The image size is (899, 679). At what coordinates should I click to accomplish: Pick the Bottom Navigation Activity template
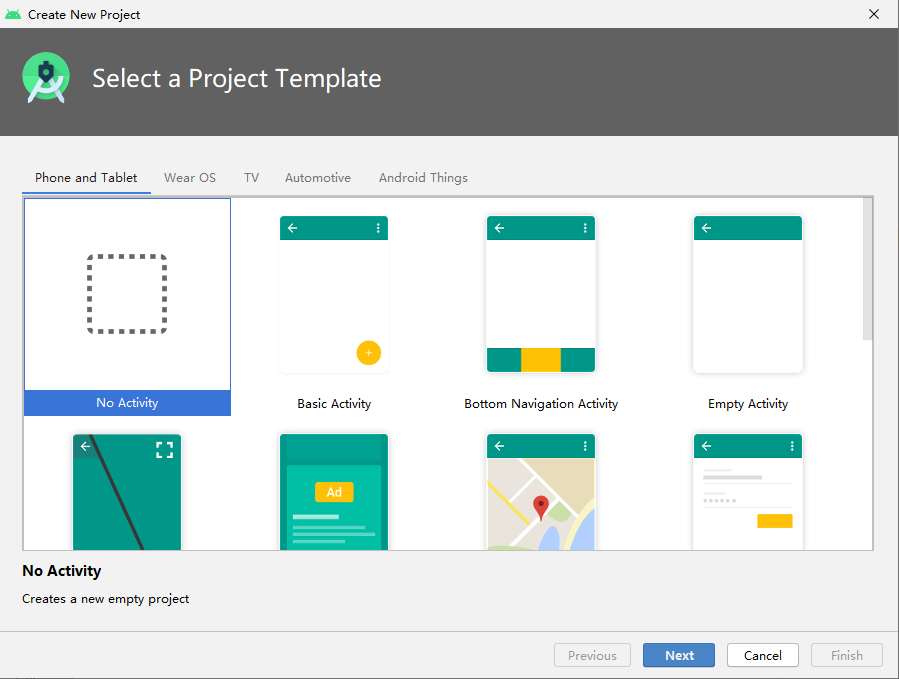point(541,295)
